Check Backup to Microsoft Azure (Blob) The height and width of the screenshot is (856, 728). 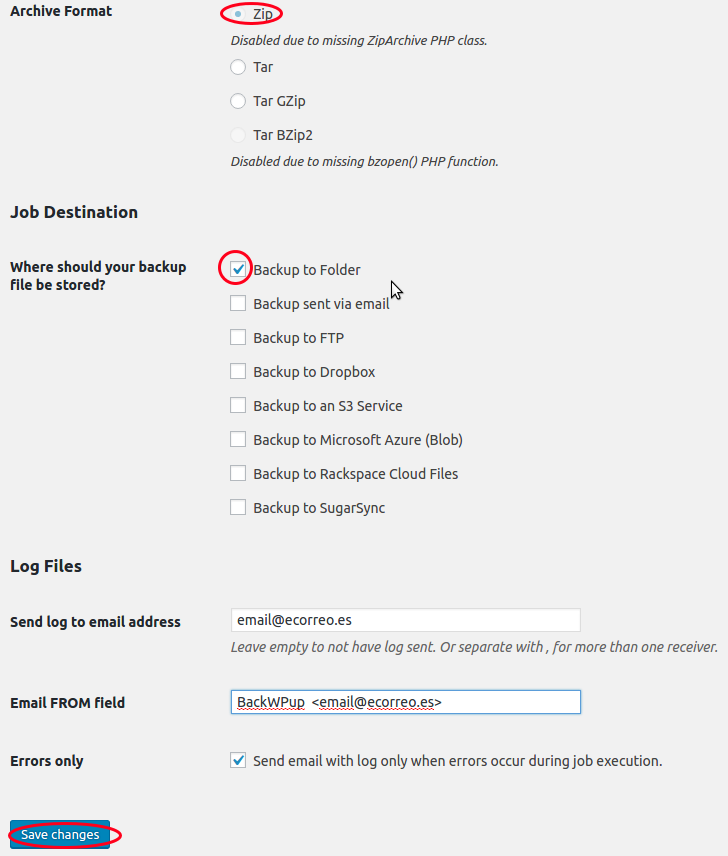238,439
